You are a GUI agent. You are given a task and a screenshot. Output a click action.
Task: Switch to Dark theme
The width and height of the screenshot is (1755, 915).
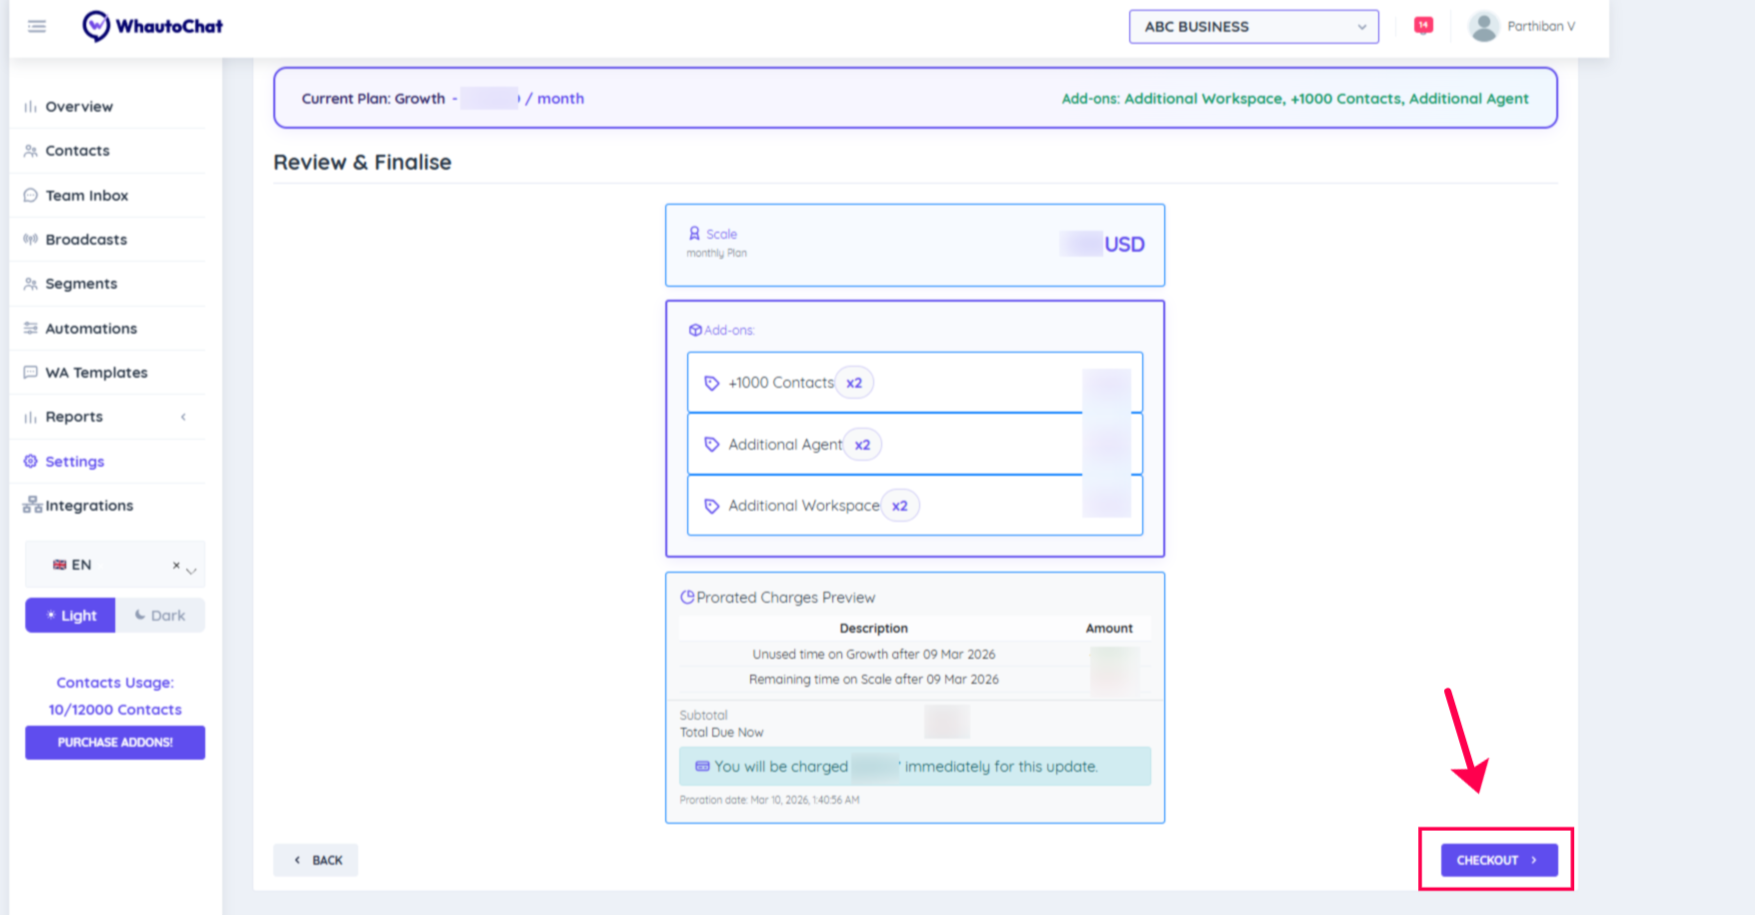point(160,615)
